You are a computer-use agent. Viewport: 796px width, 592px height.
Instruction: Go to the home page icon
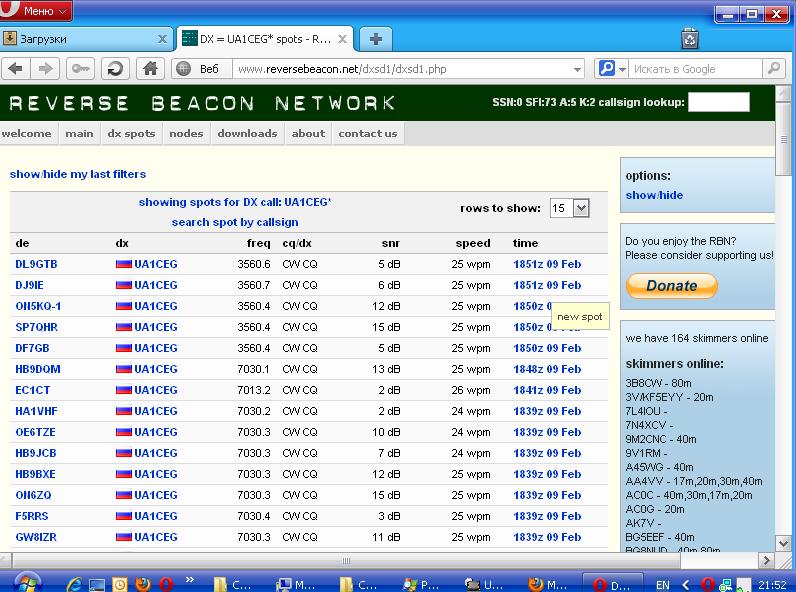pos(150,69)
